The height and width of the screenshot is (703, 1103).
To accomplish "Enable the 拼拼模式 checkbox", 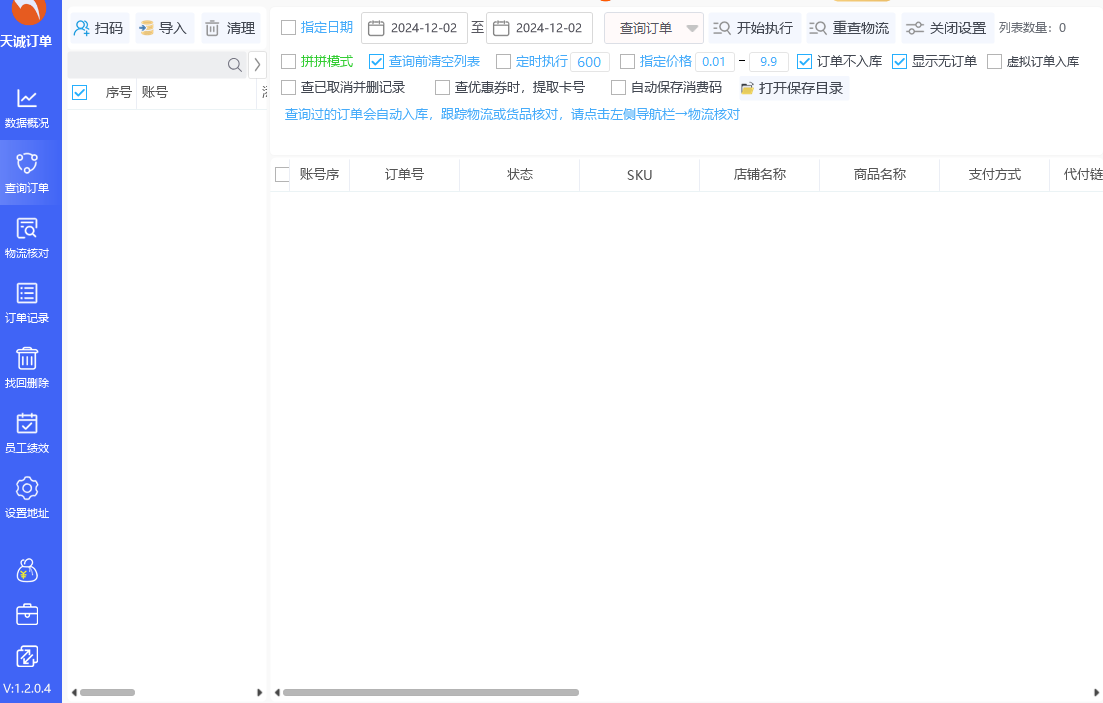I will tap(289, 62).
